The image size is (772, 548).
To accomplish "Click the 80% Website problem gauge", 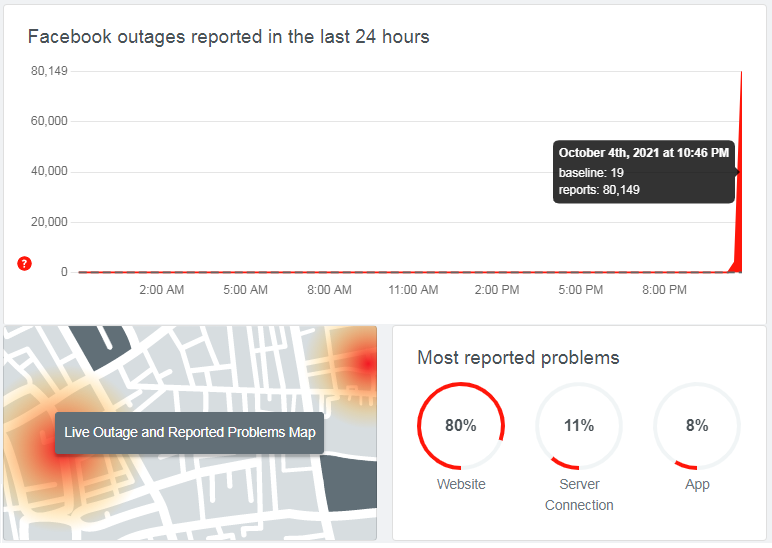I will tap(461, 426).
